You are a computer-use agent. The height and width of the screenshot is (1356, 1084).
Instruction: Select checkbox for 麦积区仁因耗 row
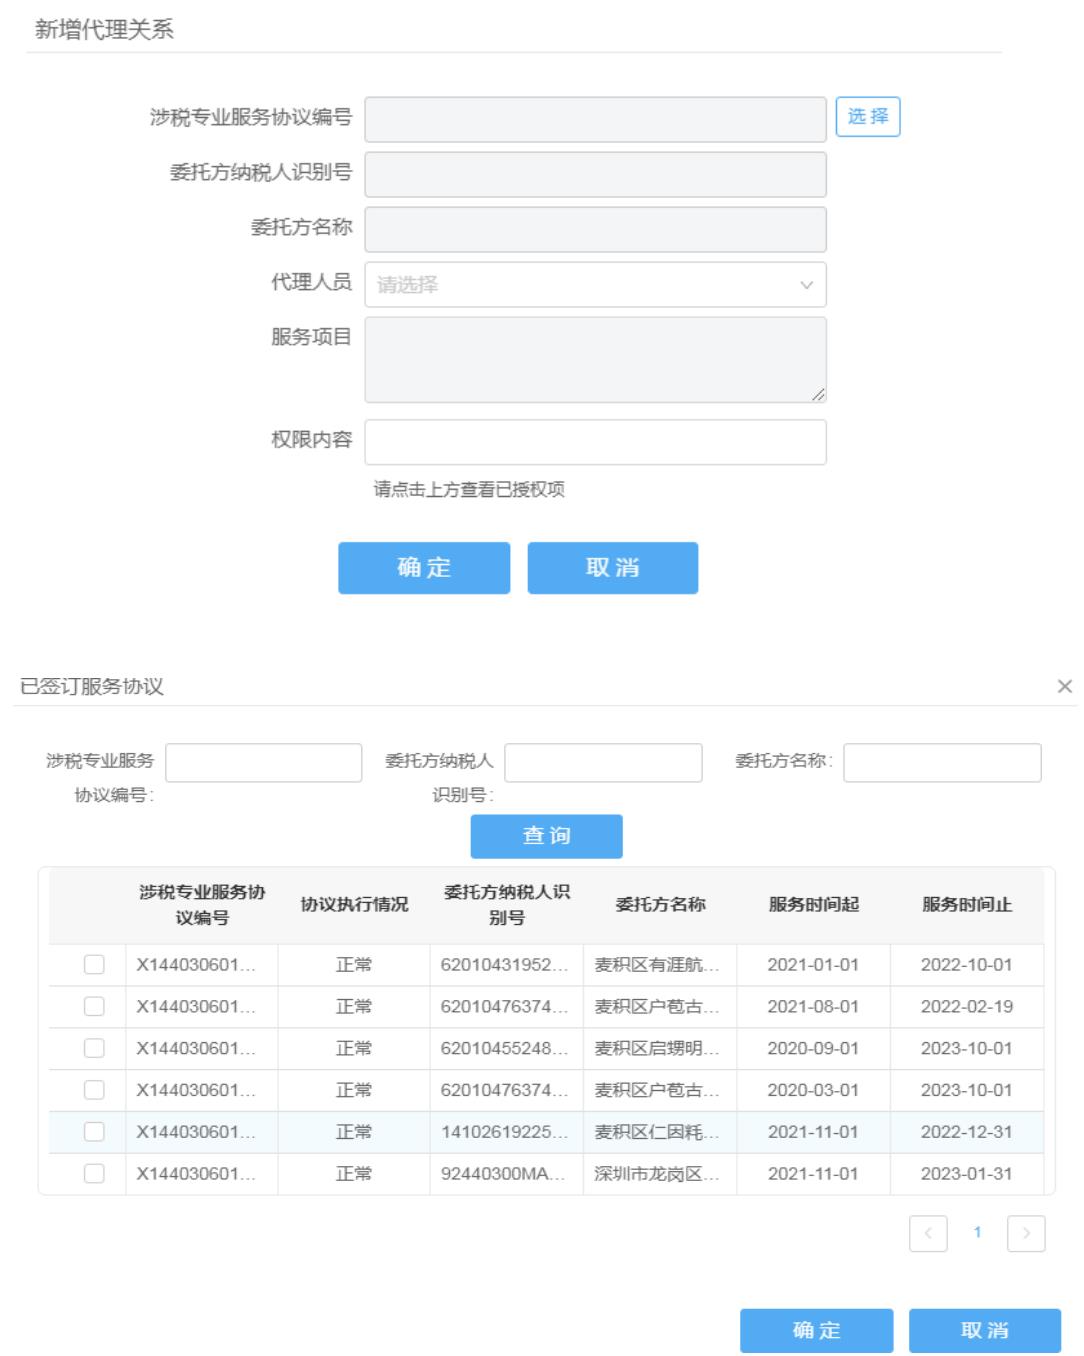(x=94, y=1132)
